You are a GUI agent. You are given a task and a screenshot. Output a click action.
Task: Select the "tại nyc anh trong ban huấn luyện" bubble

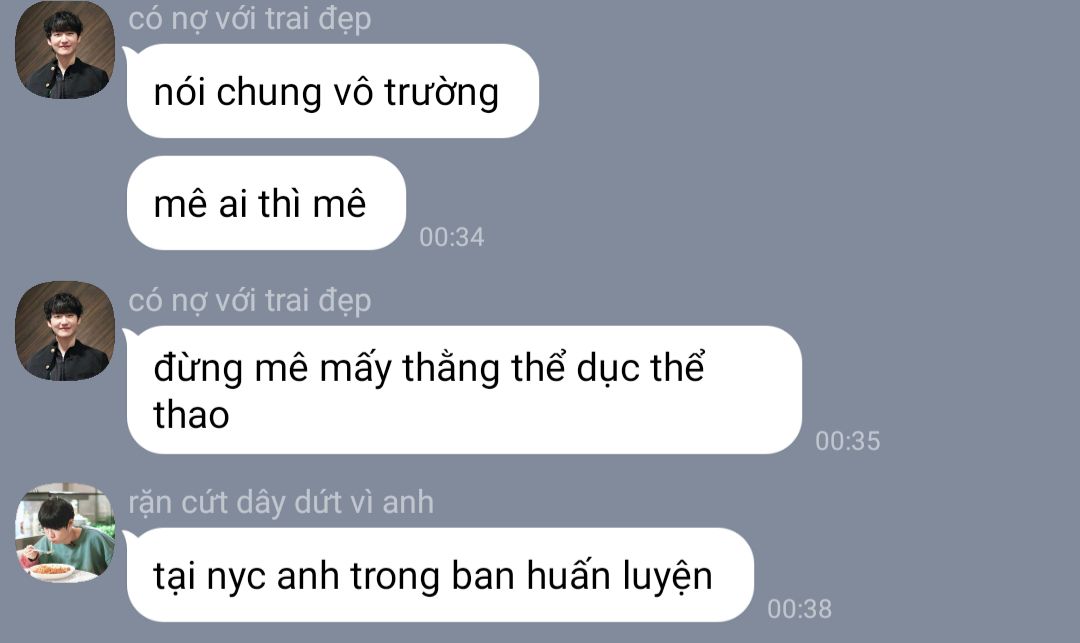[x=440, y=575]
